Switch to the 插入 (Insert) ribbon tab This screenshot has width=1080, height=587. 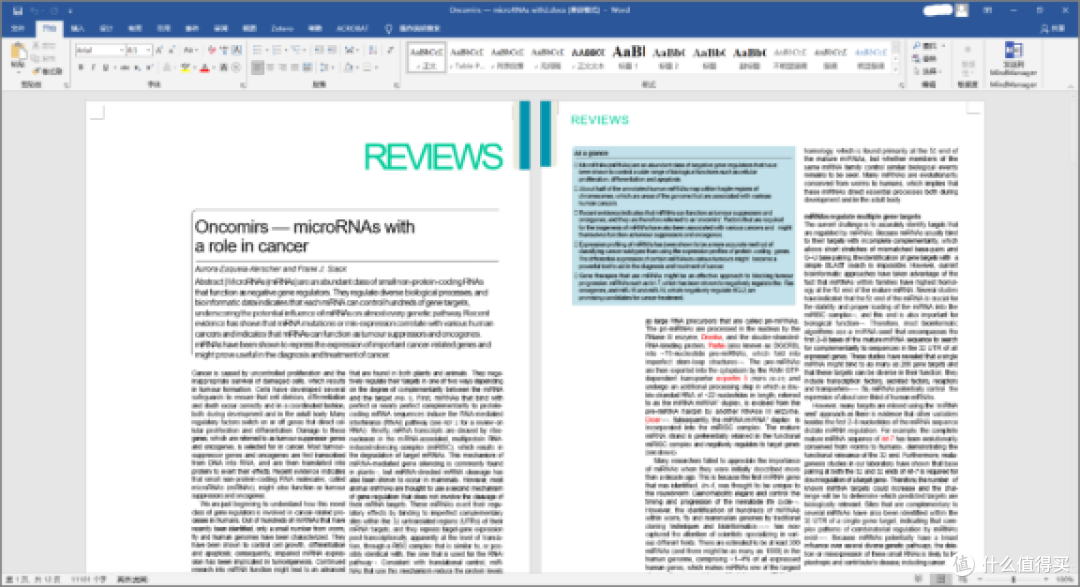(77, 28)
